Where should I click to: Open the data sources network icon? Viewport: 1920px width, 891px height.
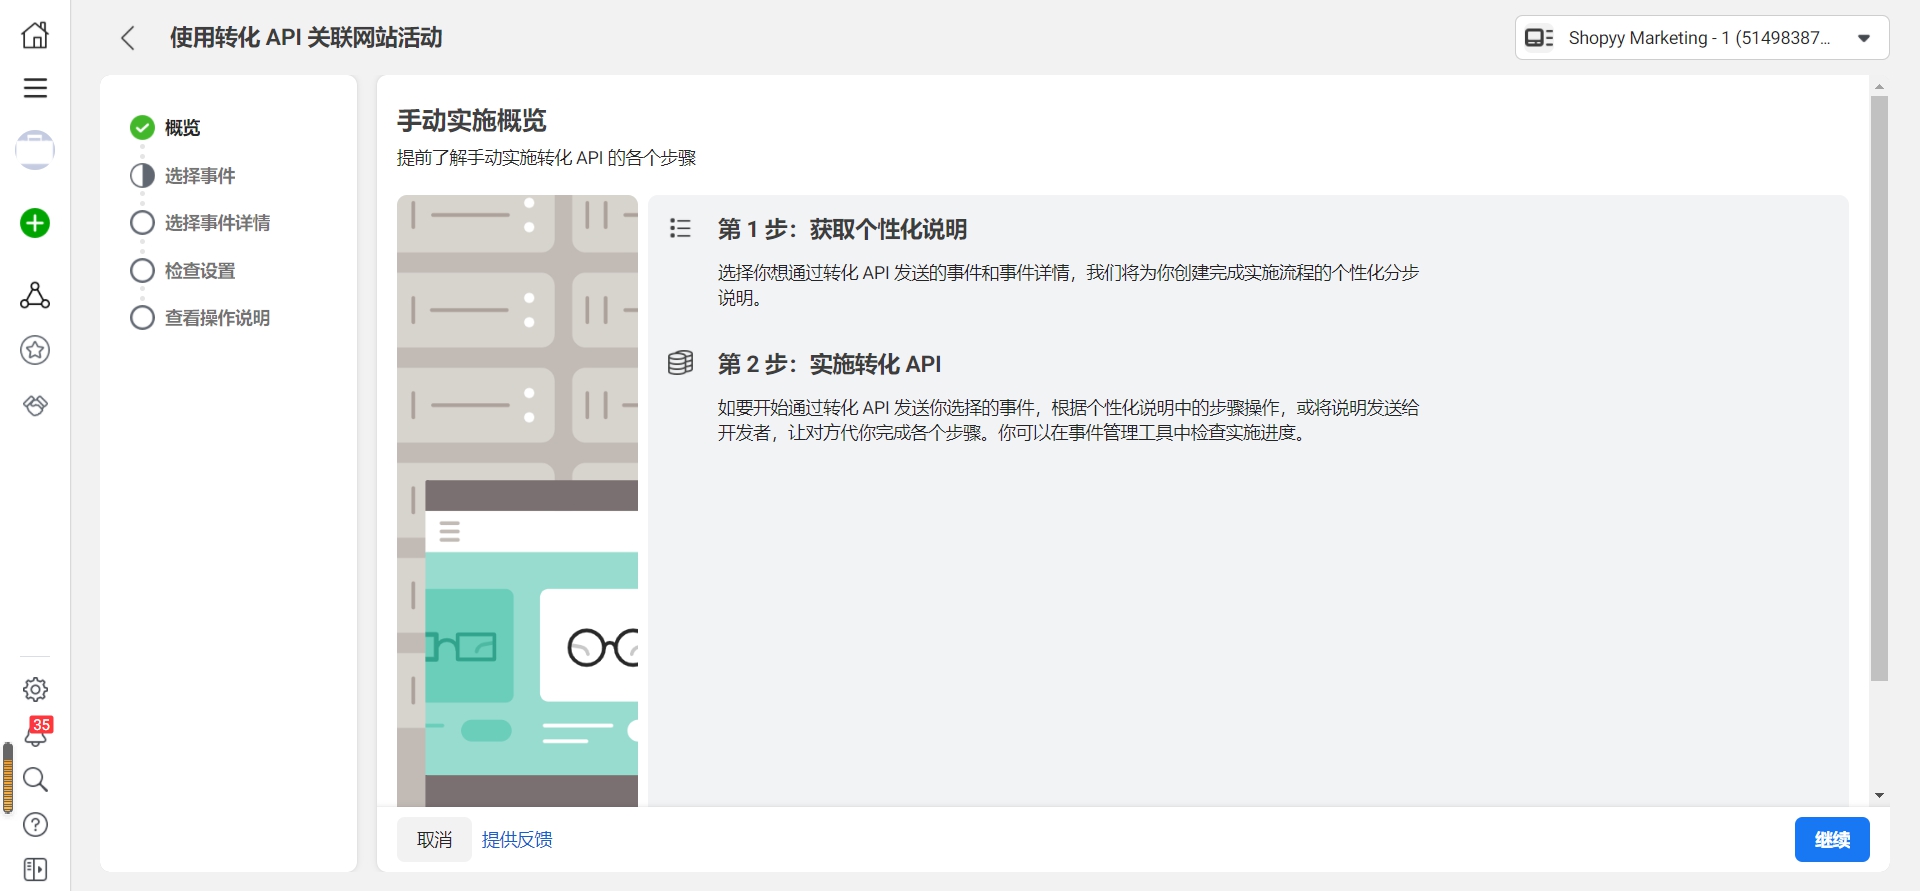point(35,295)
